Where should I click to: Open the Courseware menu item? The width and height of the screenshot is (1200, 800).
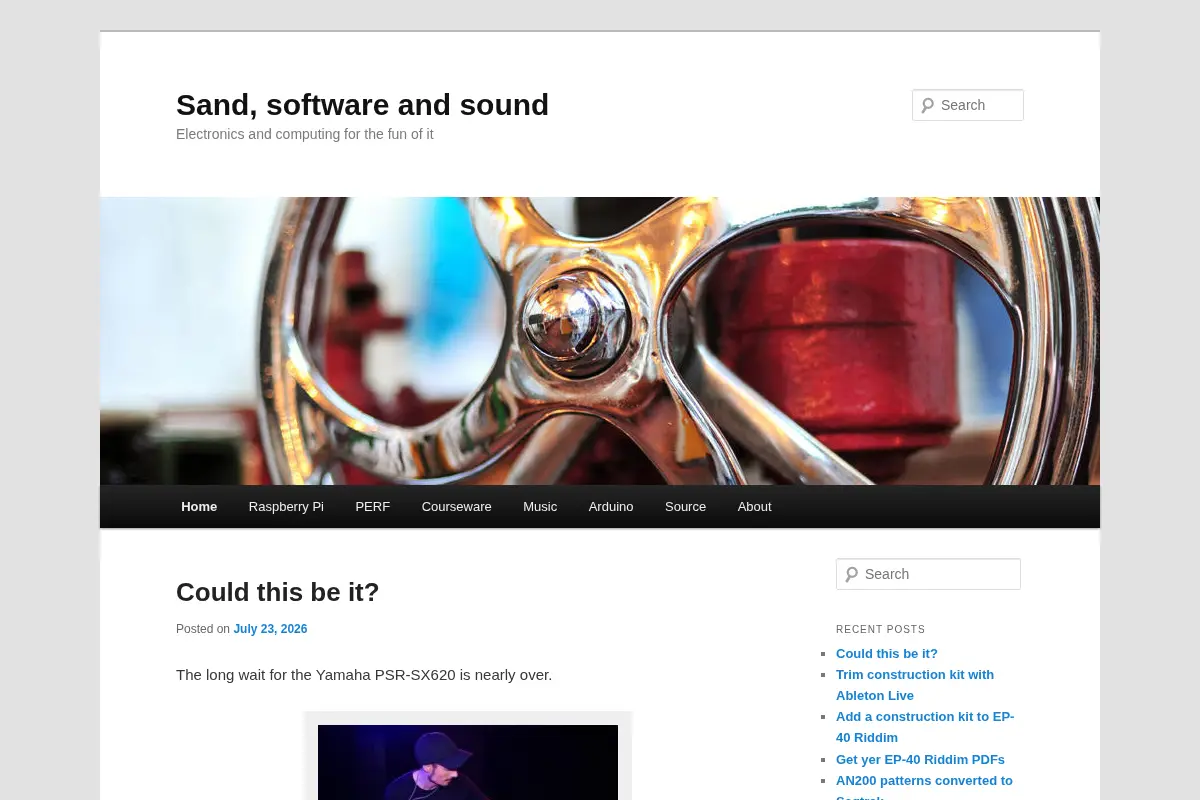[x=457, y=507]
